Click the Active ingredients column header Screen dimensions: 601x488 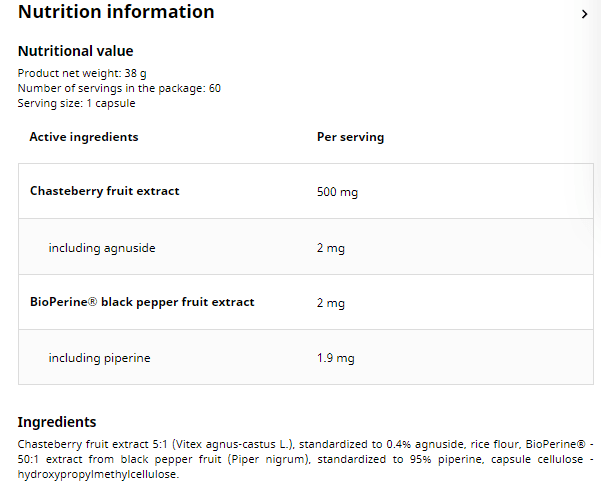click(84, 137)
